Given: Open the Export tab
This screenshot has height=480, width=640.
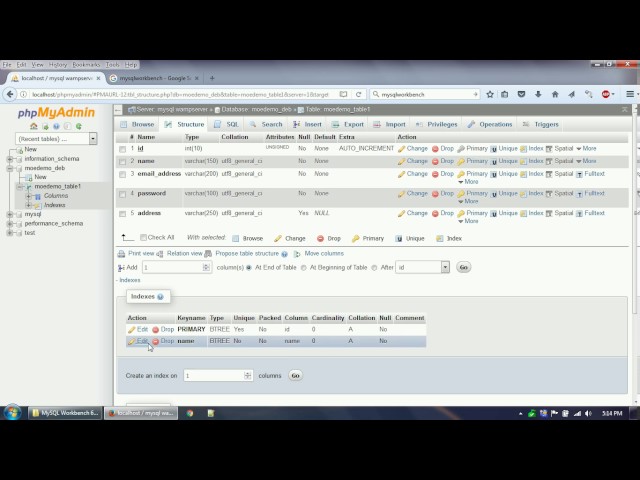Looking at the screenshot, I should (348, 124).
